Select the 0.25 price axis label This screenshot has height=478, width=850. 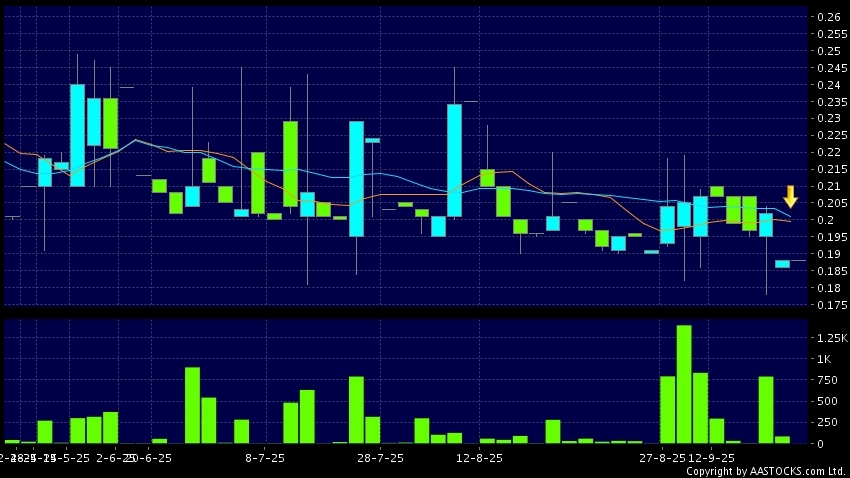(829, 50)
